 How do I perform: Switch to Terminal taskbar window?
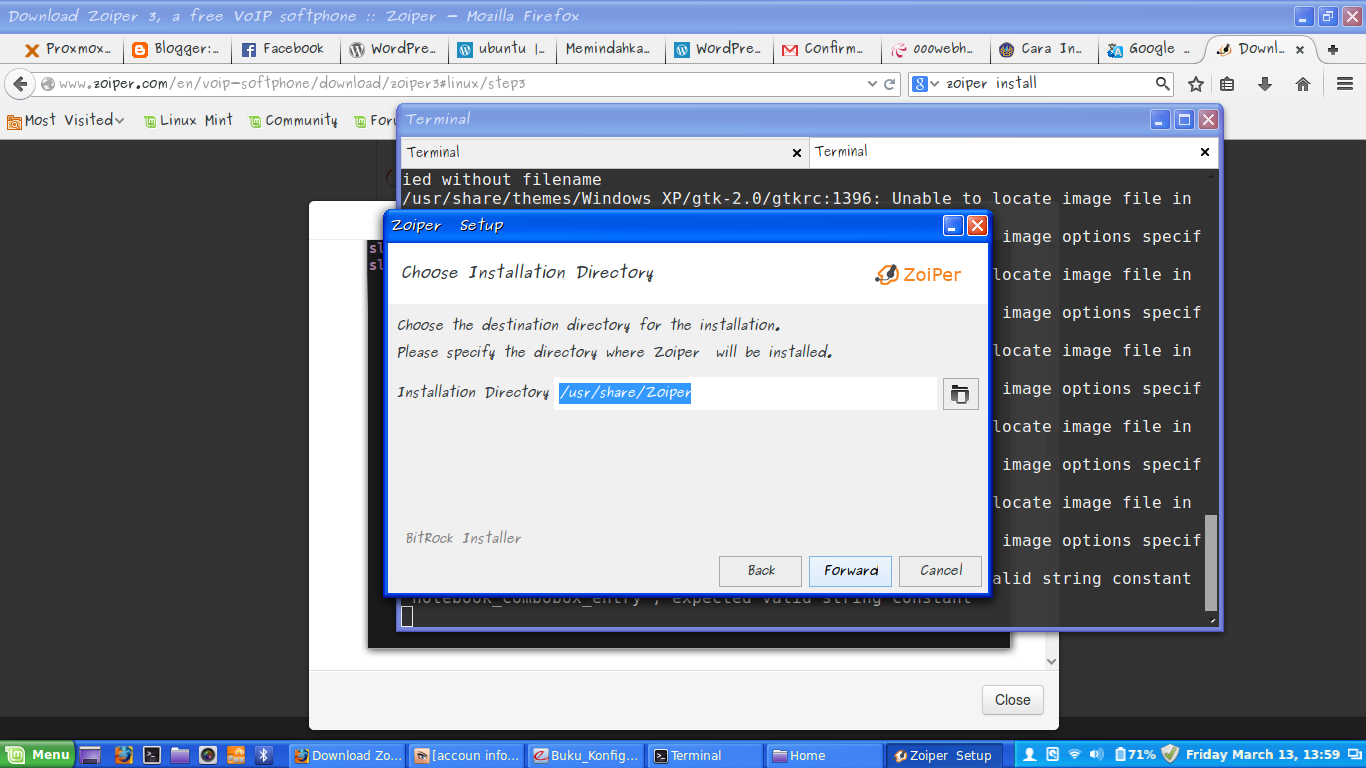click(705, 755)
